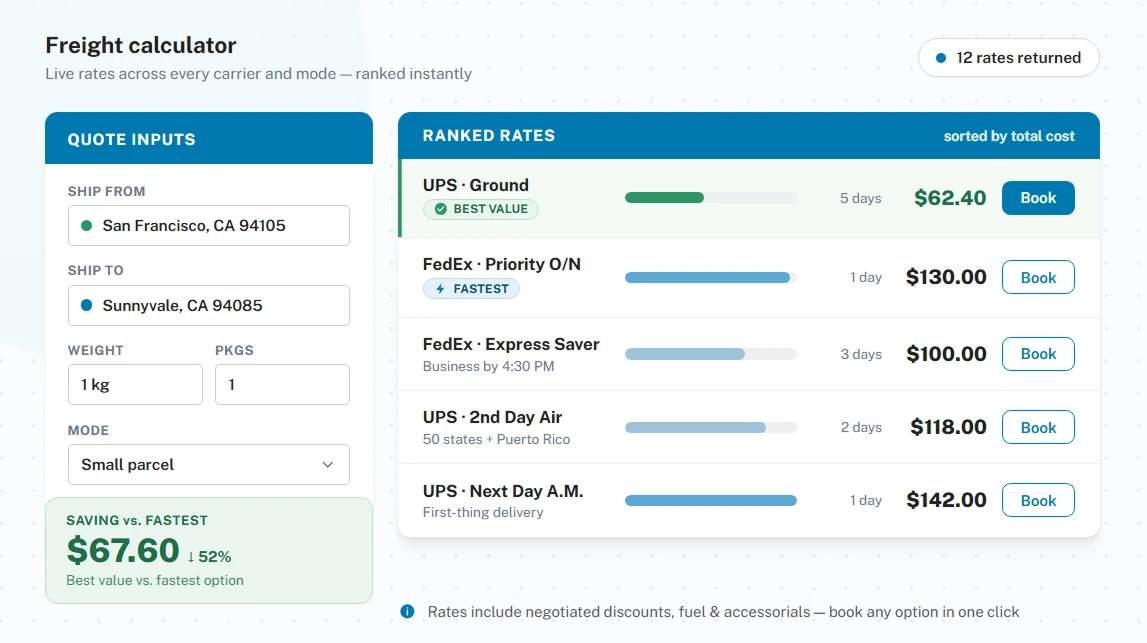This screenshot has height=643, width=1147.
Task: Click the 5 days transit time
Action: tap(860, 198)
